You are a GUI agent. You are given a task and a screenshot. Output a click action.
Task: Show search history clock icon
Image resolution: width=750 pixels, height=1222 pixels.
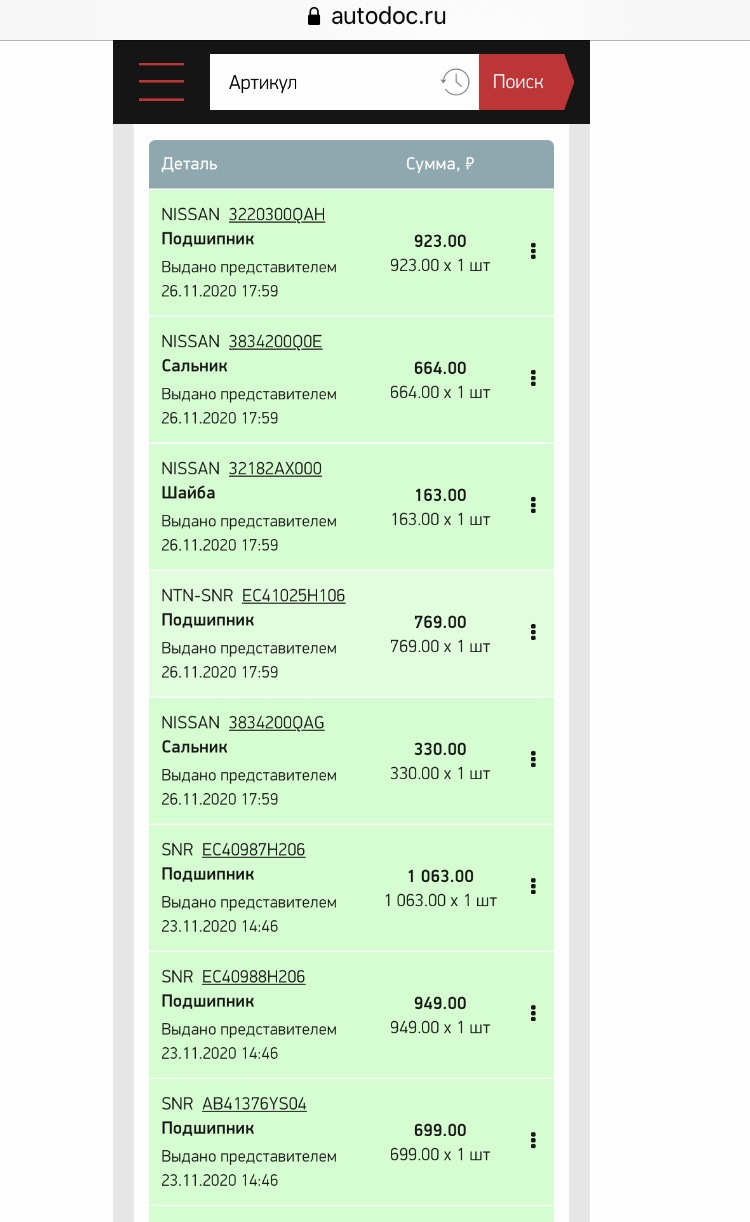point(455,82)
